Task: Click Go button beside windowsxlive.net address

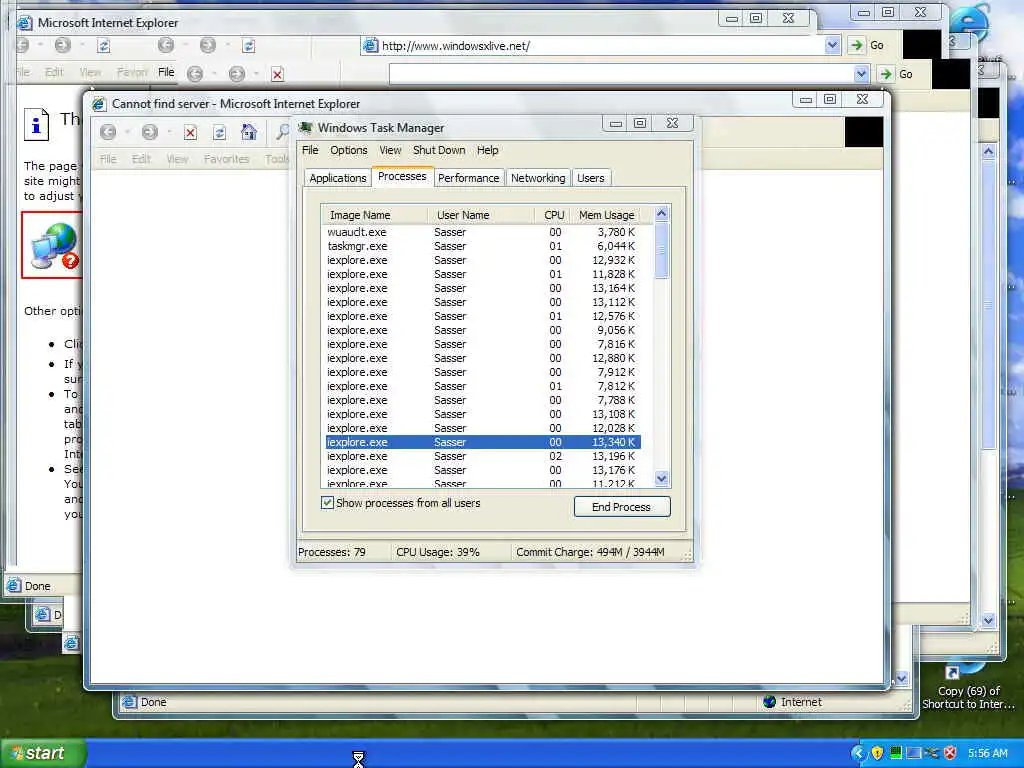Action: click(x=867, y=46)
